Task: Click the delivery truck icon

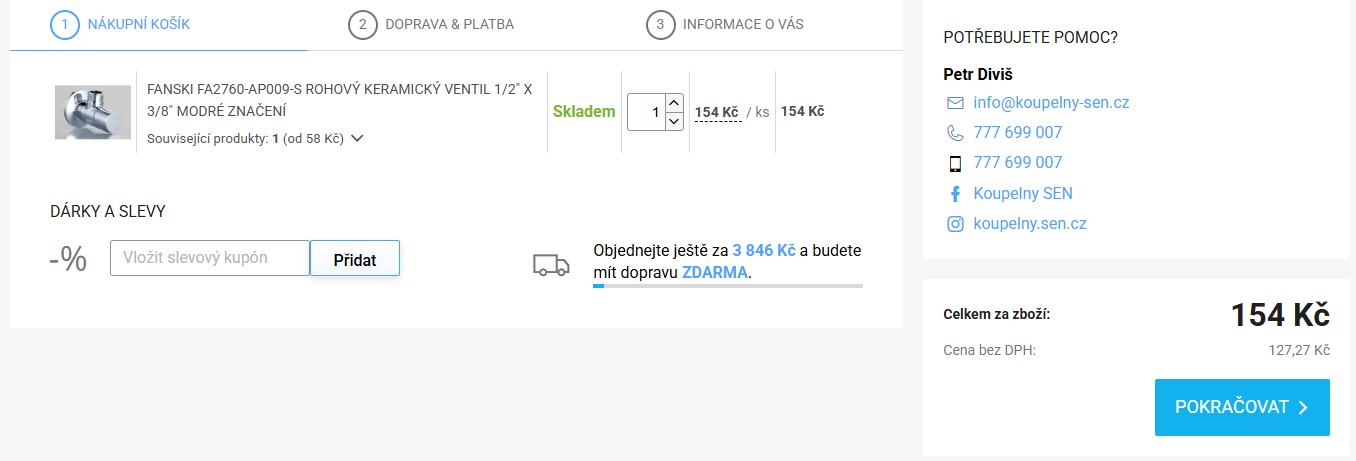Action: [551, 265]
